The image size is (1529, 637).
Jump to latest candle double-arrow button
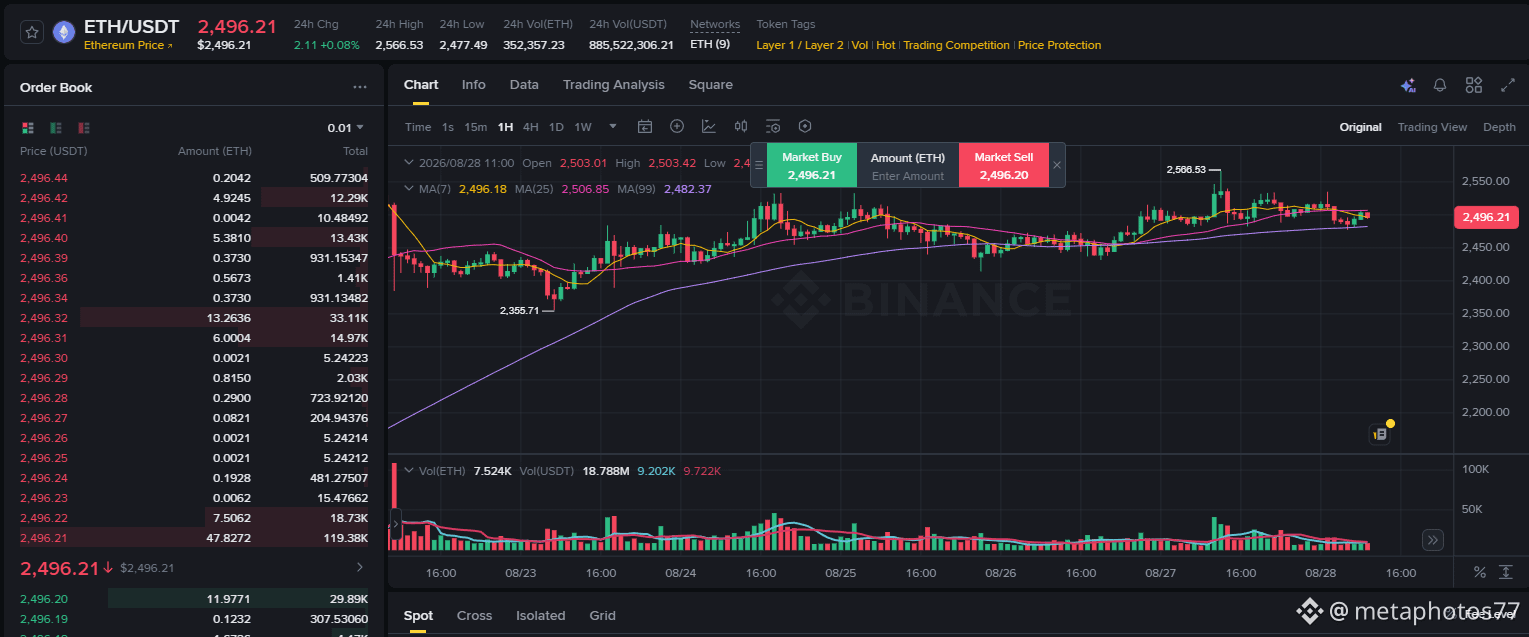(x=1433, y=540)
